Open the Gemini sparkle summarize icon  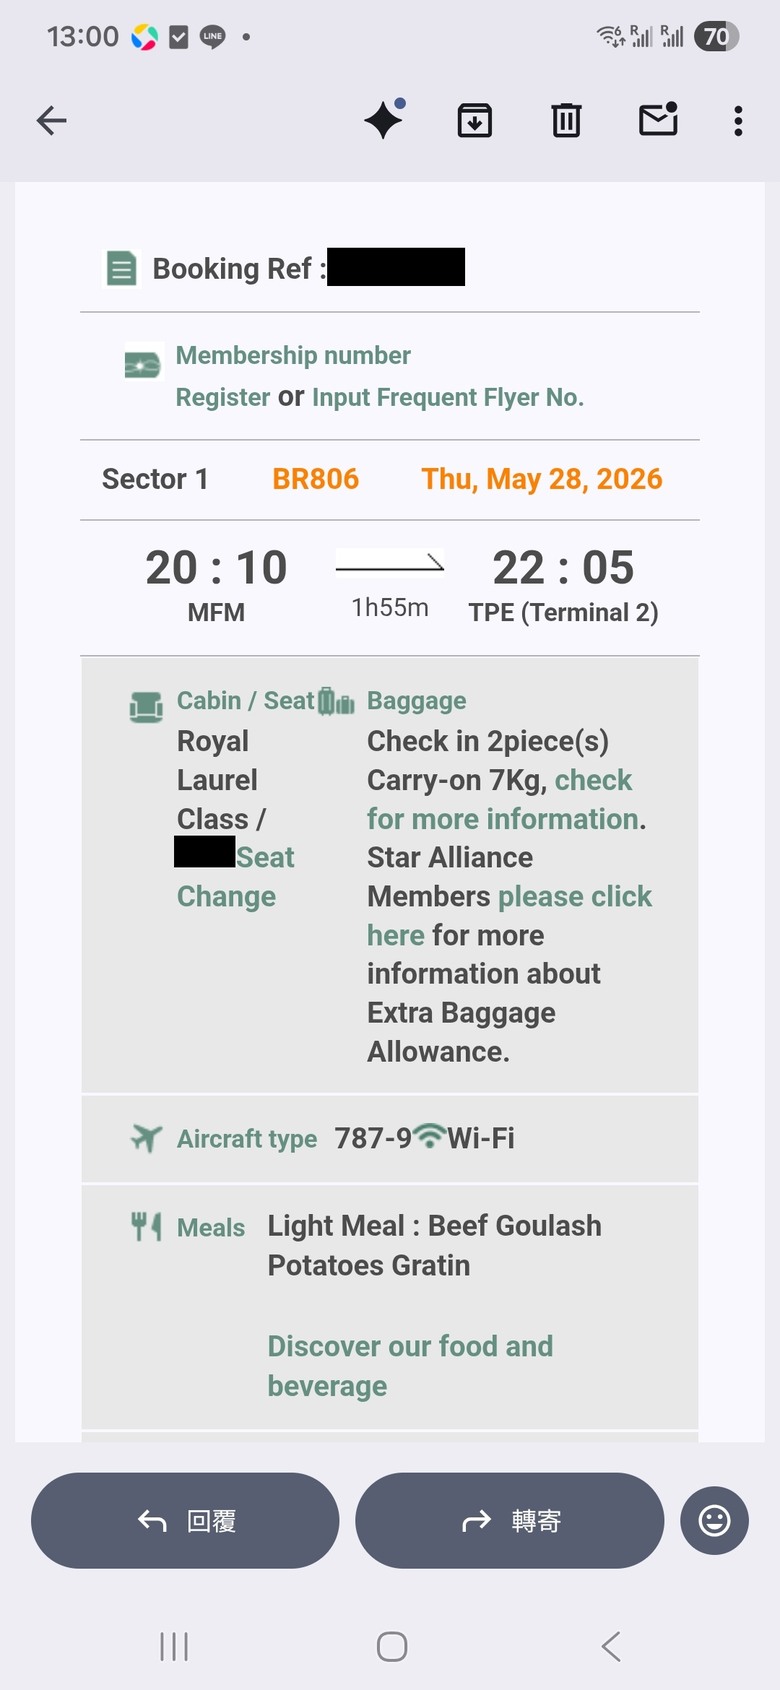pos(384,120)
